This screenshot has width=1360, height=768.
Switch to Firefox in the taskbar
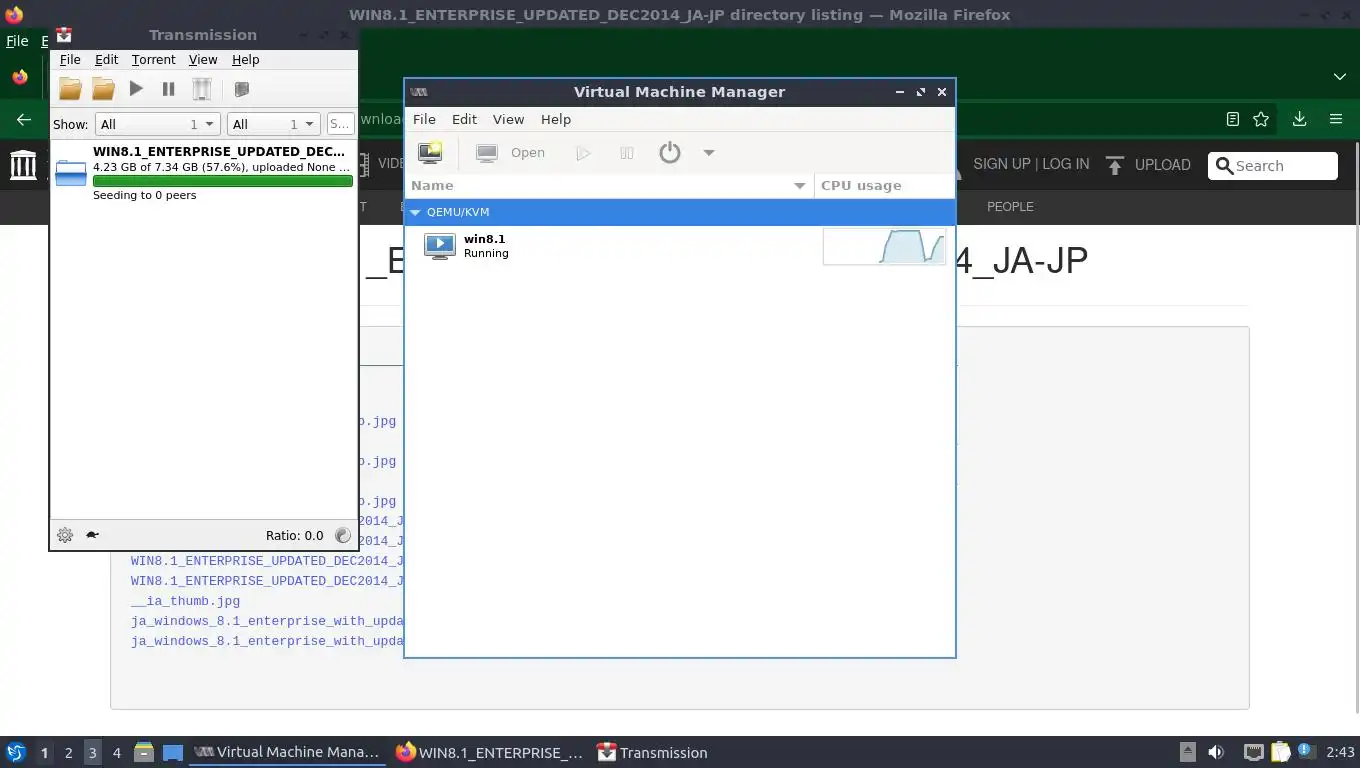pyautogui.click(x=490, y=752)
